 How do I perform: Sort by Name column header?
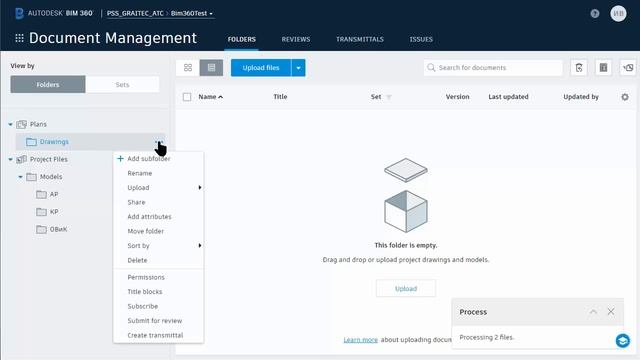[211, 97]
